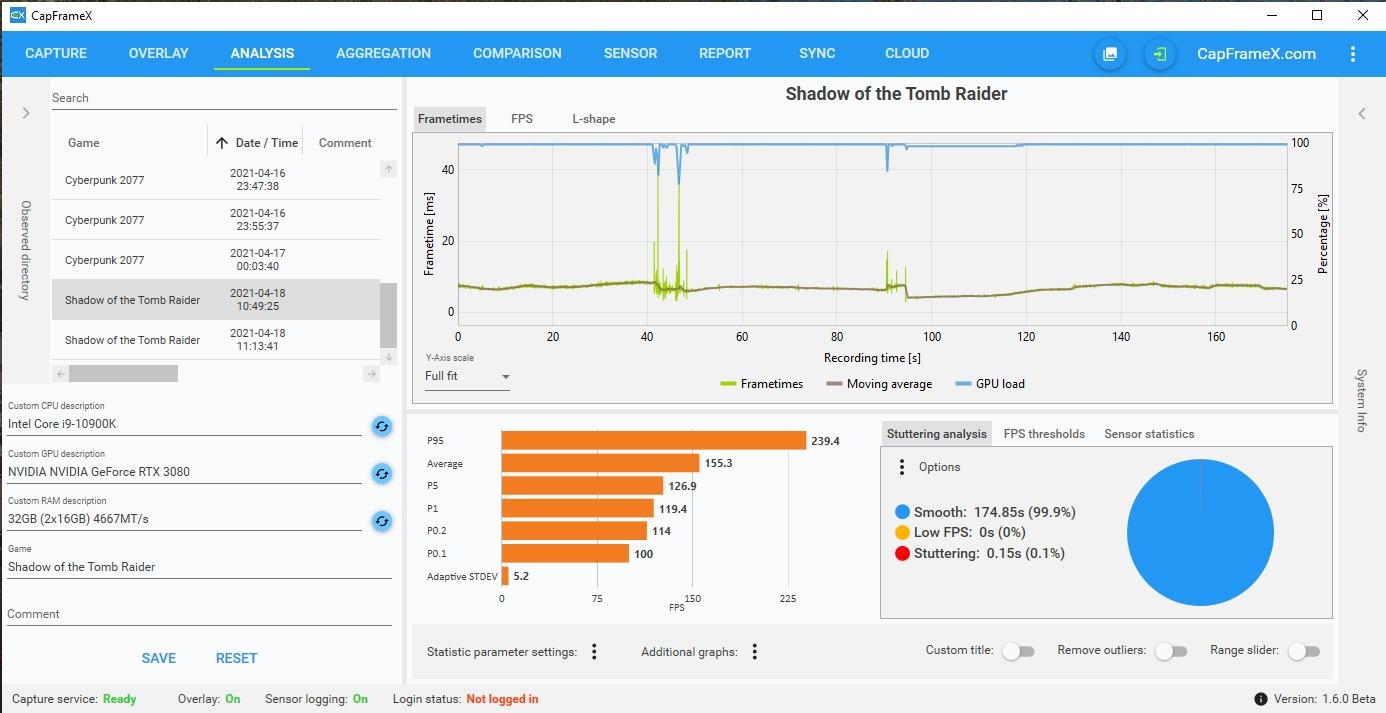
Task: Open the Y-Axis scale dropdown
Action: 467,377
